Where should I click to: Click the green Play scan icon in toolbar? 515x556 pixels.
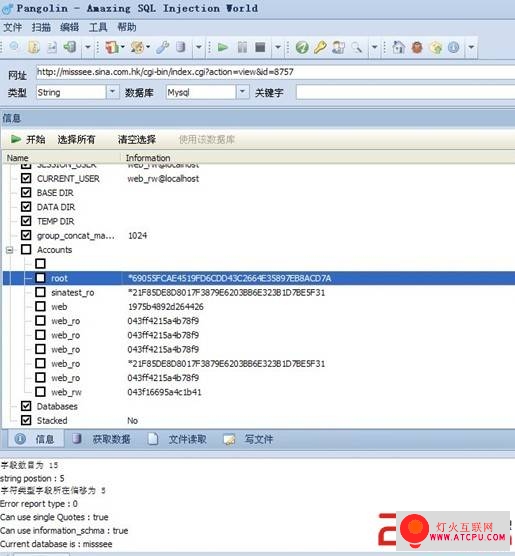[222, 47]
